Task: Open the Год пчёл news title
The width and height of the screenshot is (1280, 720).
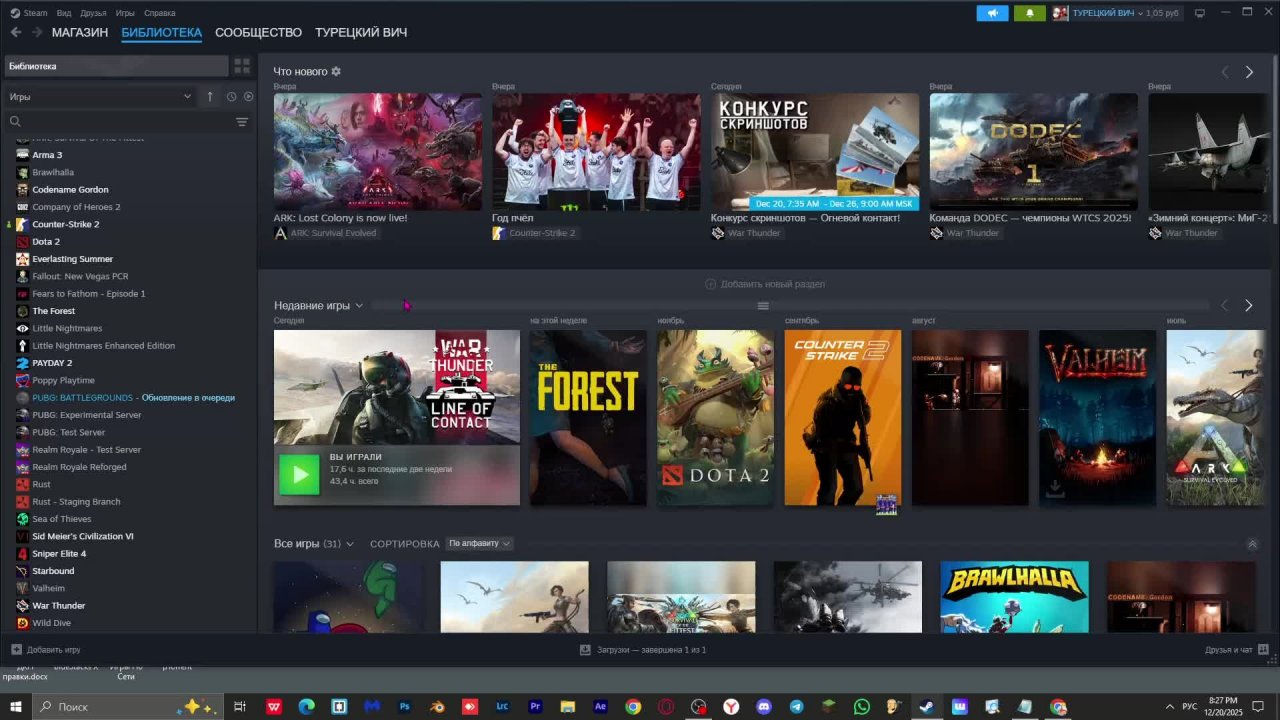Action: coord(512,218)
